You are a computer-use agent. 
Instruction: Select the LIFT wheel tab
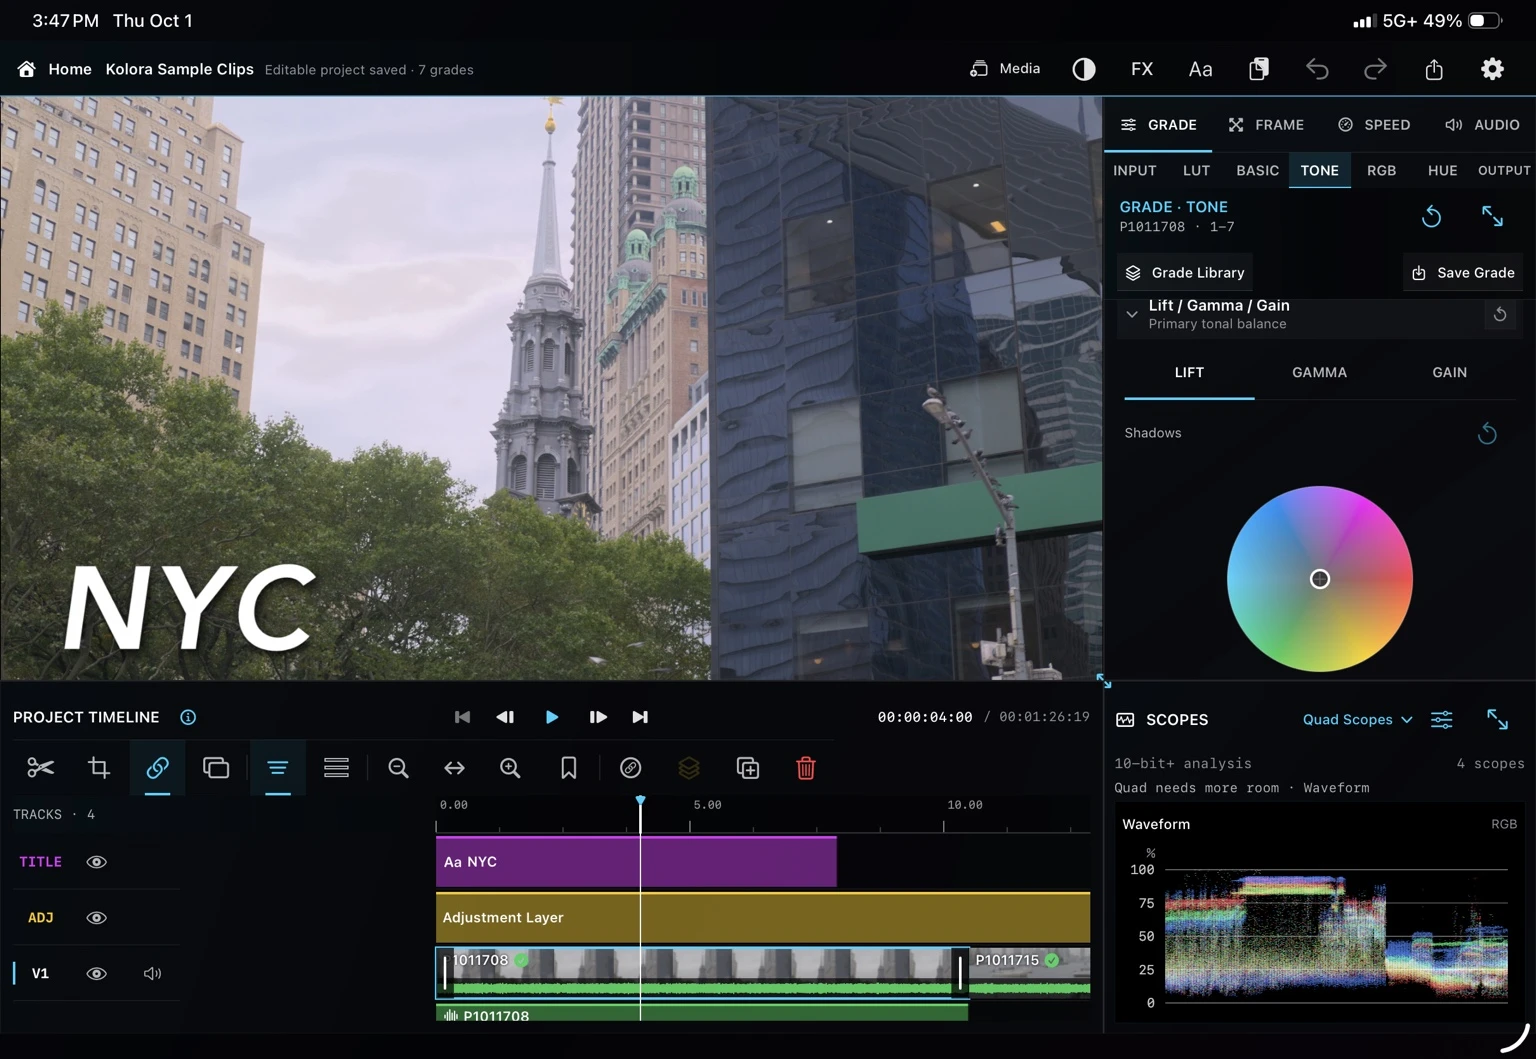pyautogui.click(x=1189, y=372)
